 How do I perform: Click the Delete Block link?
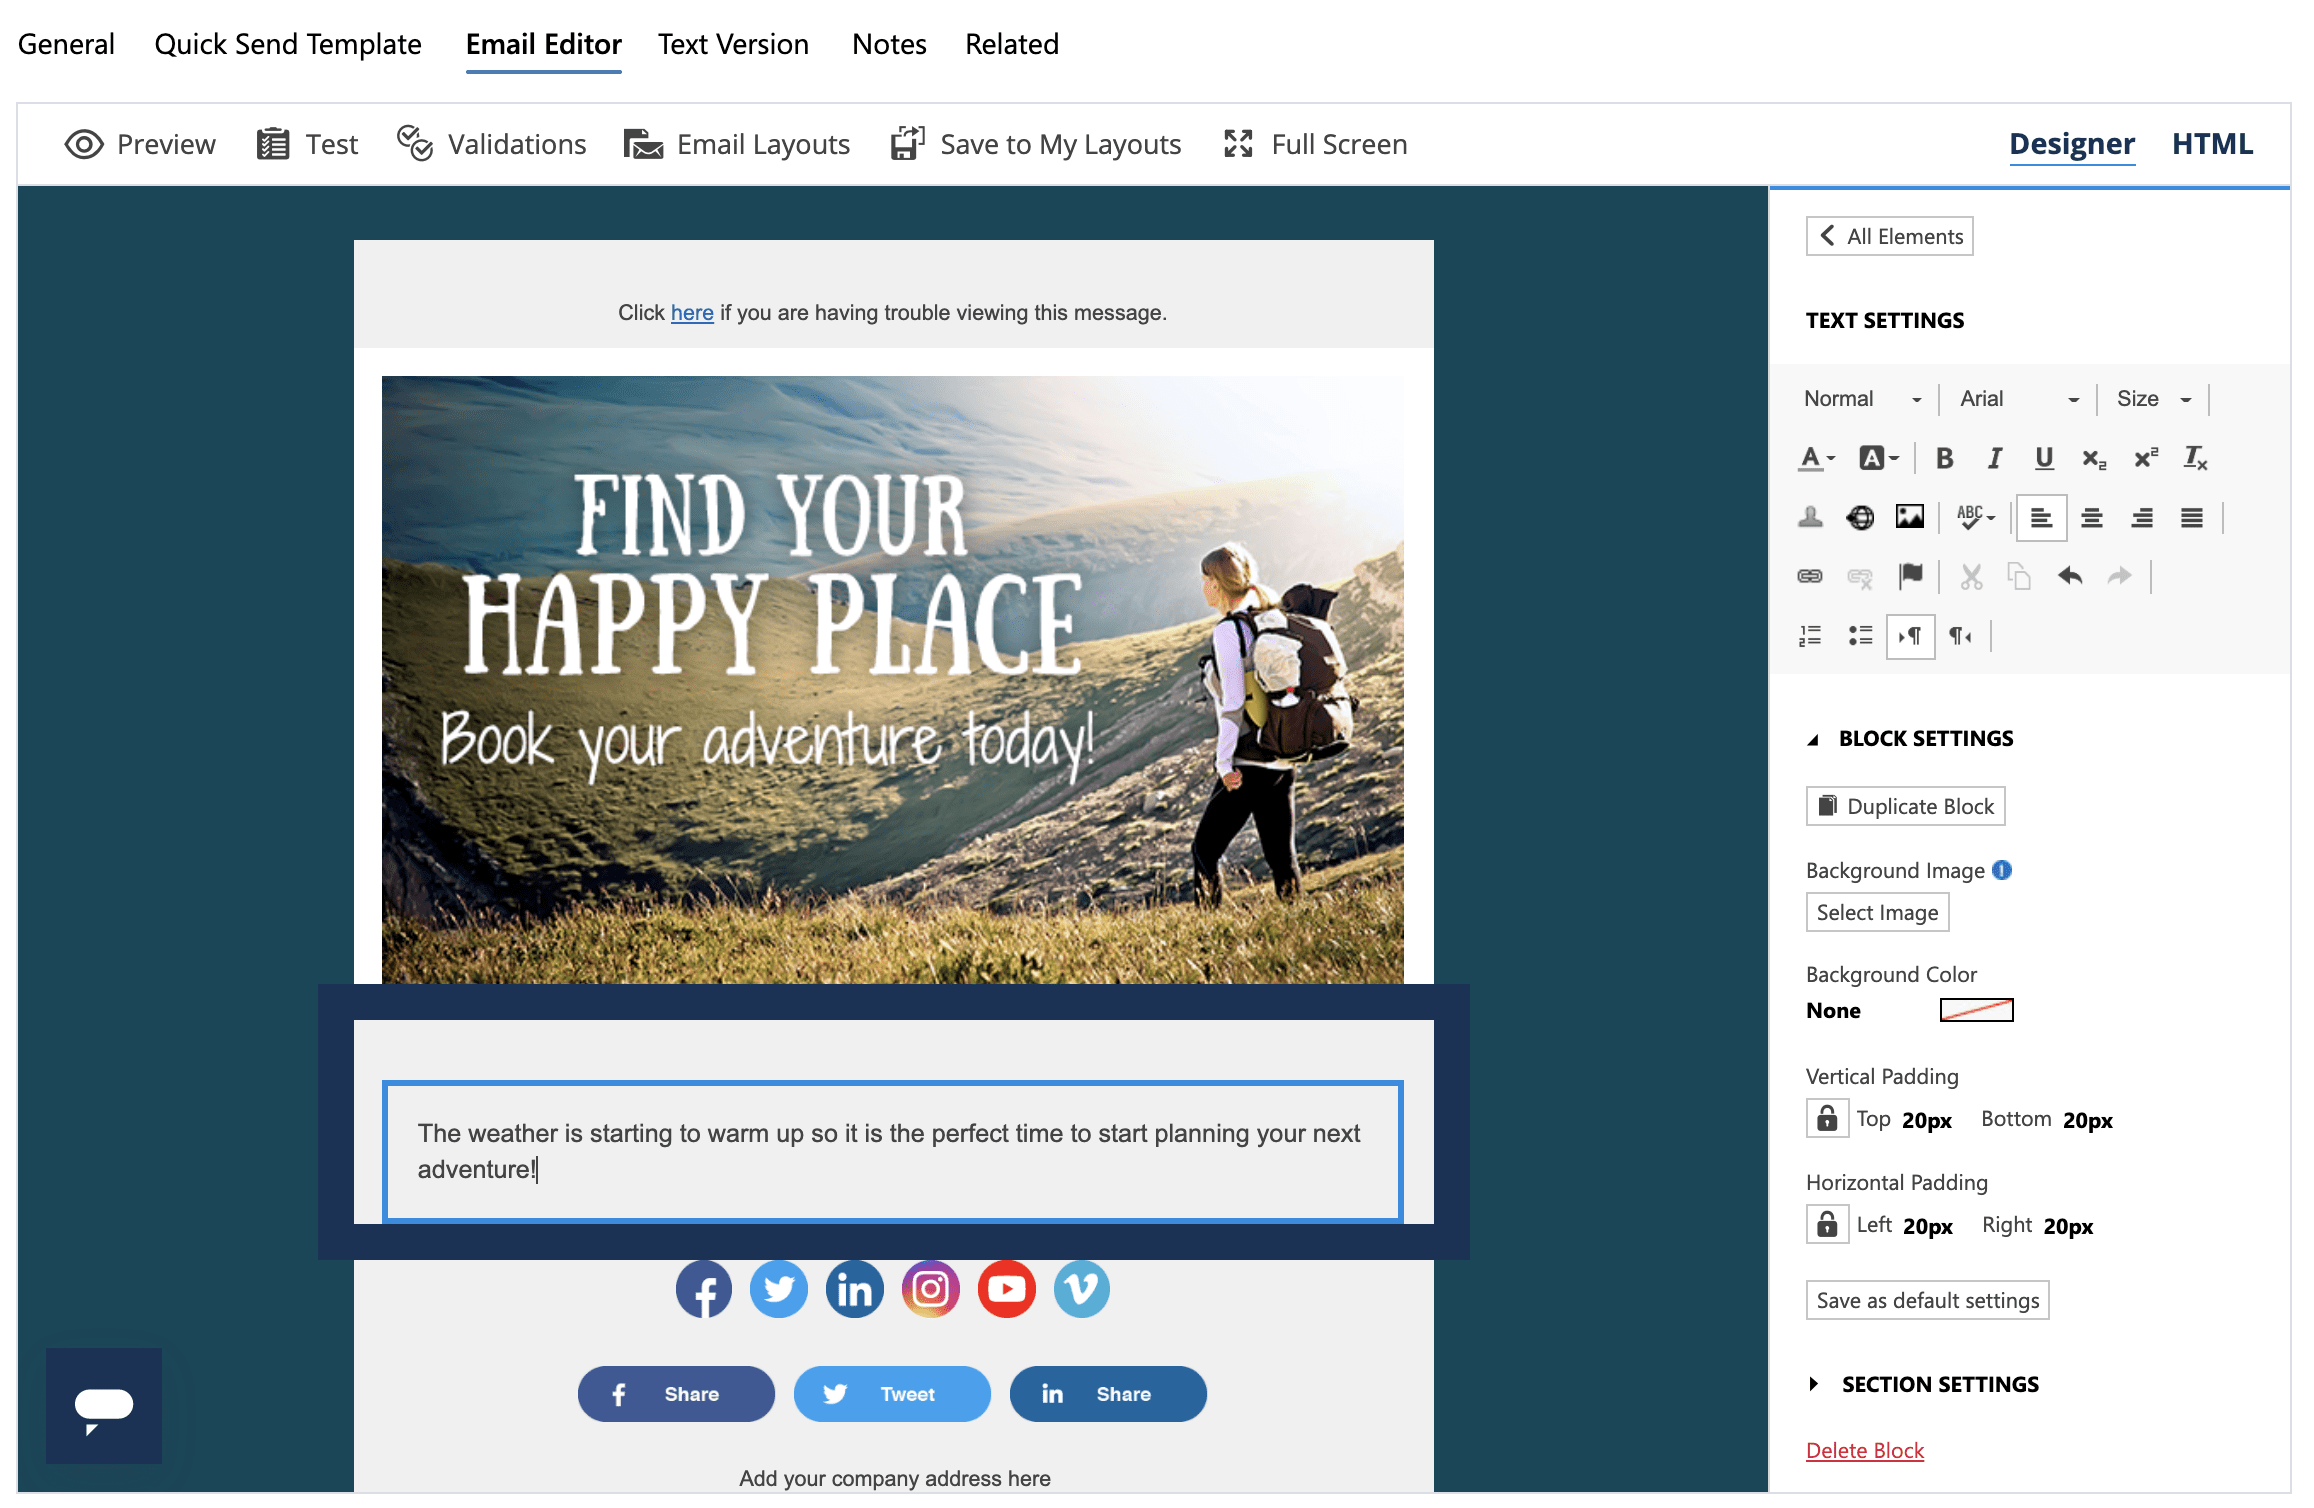(1863, 1450)
